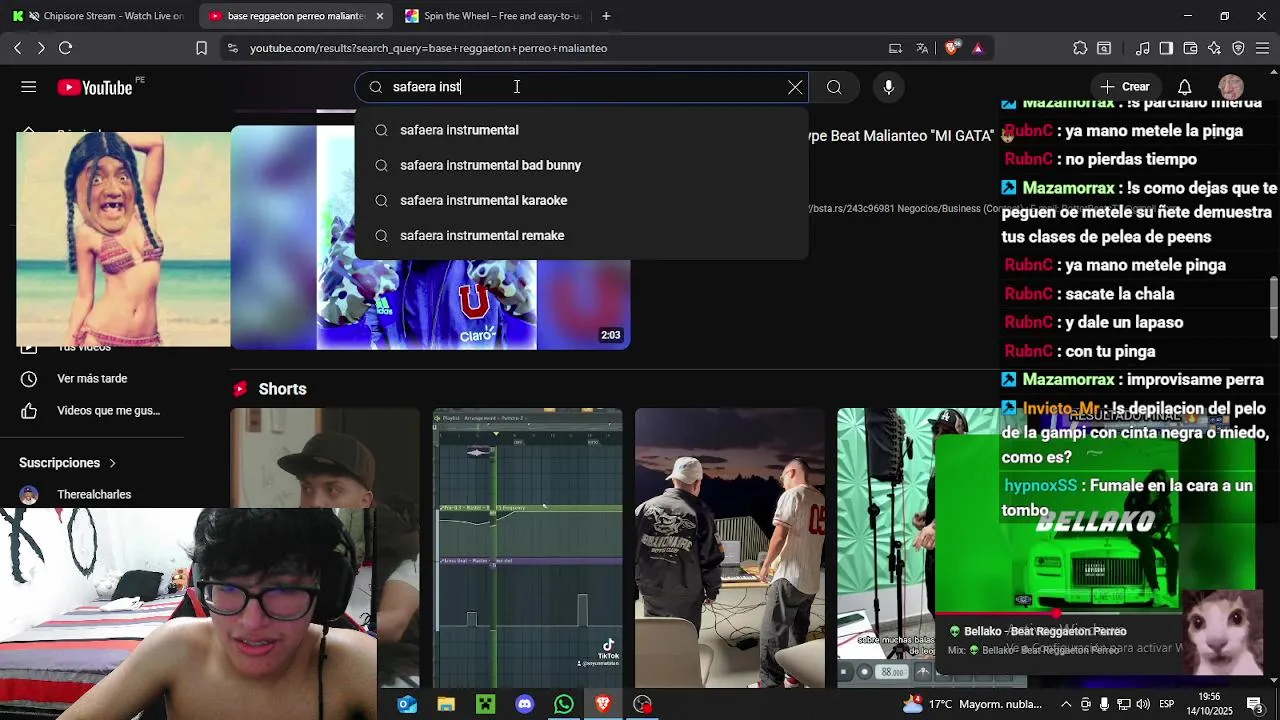Open page translate icon in address bar
The height and width of the screenshot is (720, 1280).
point(922,48)
